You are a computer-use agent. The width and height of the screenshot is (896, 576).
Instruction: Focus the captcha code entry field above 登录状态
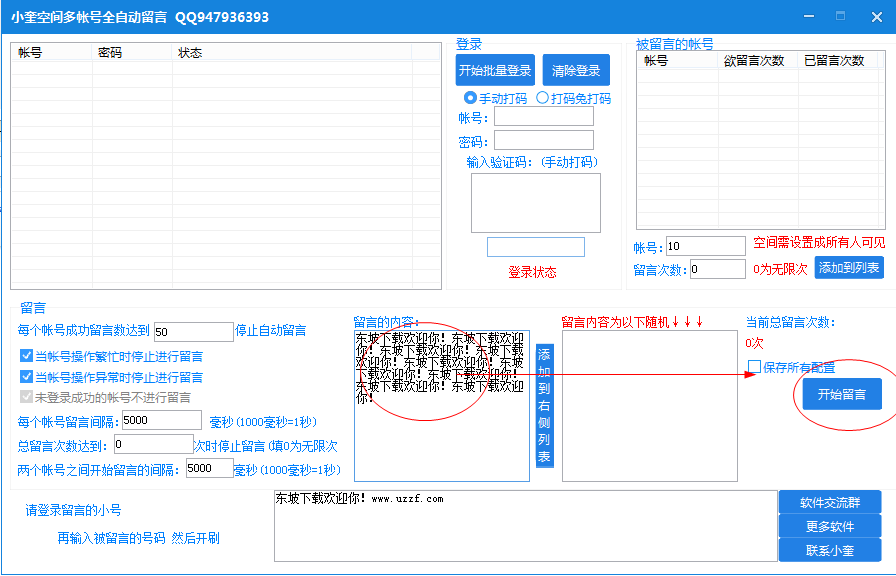coord(535,247)
